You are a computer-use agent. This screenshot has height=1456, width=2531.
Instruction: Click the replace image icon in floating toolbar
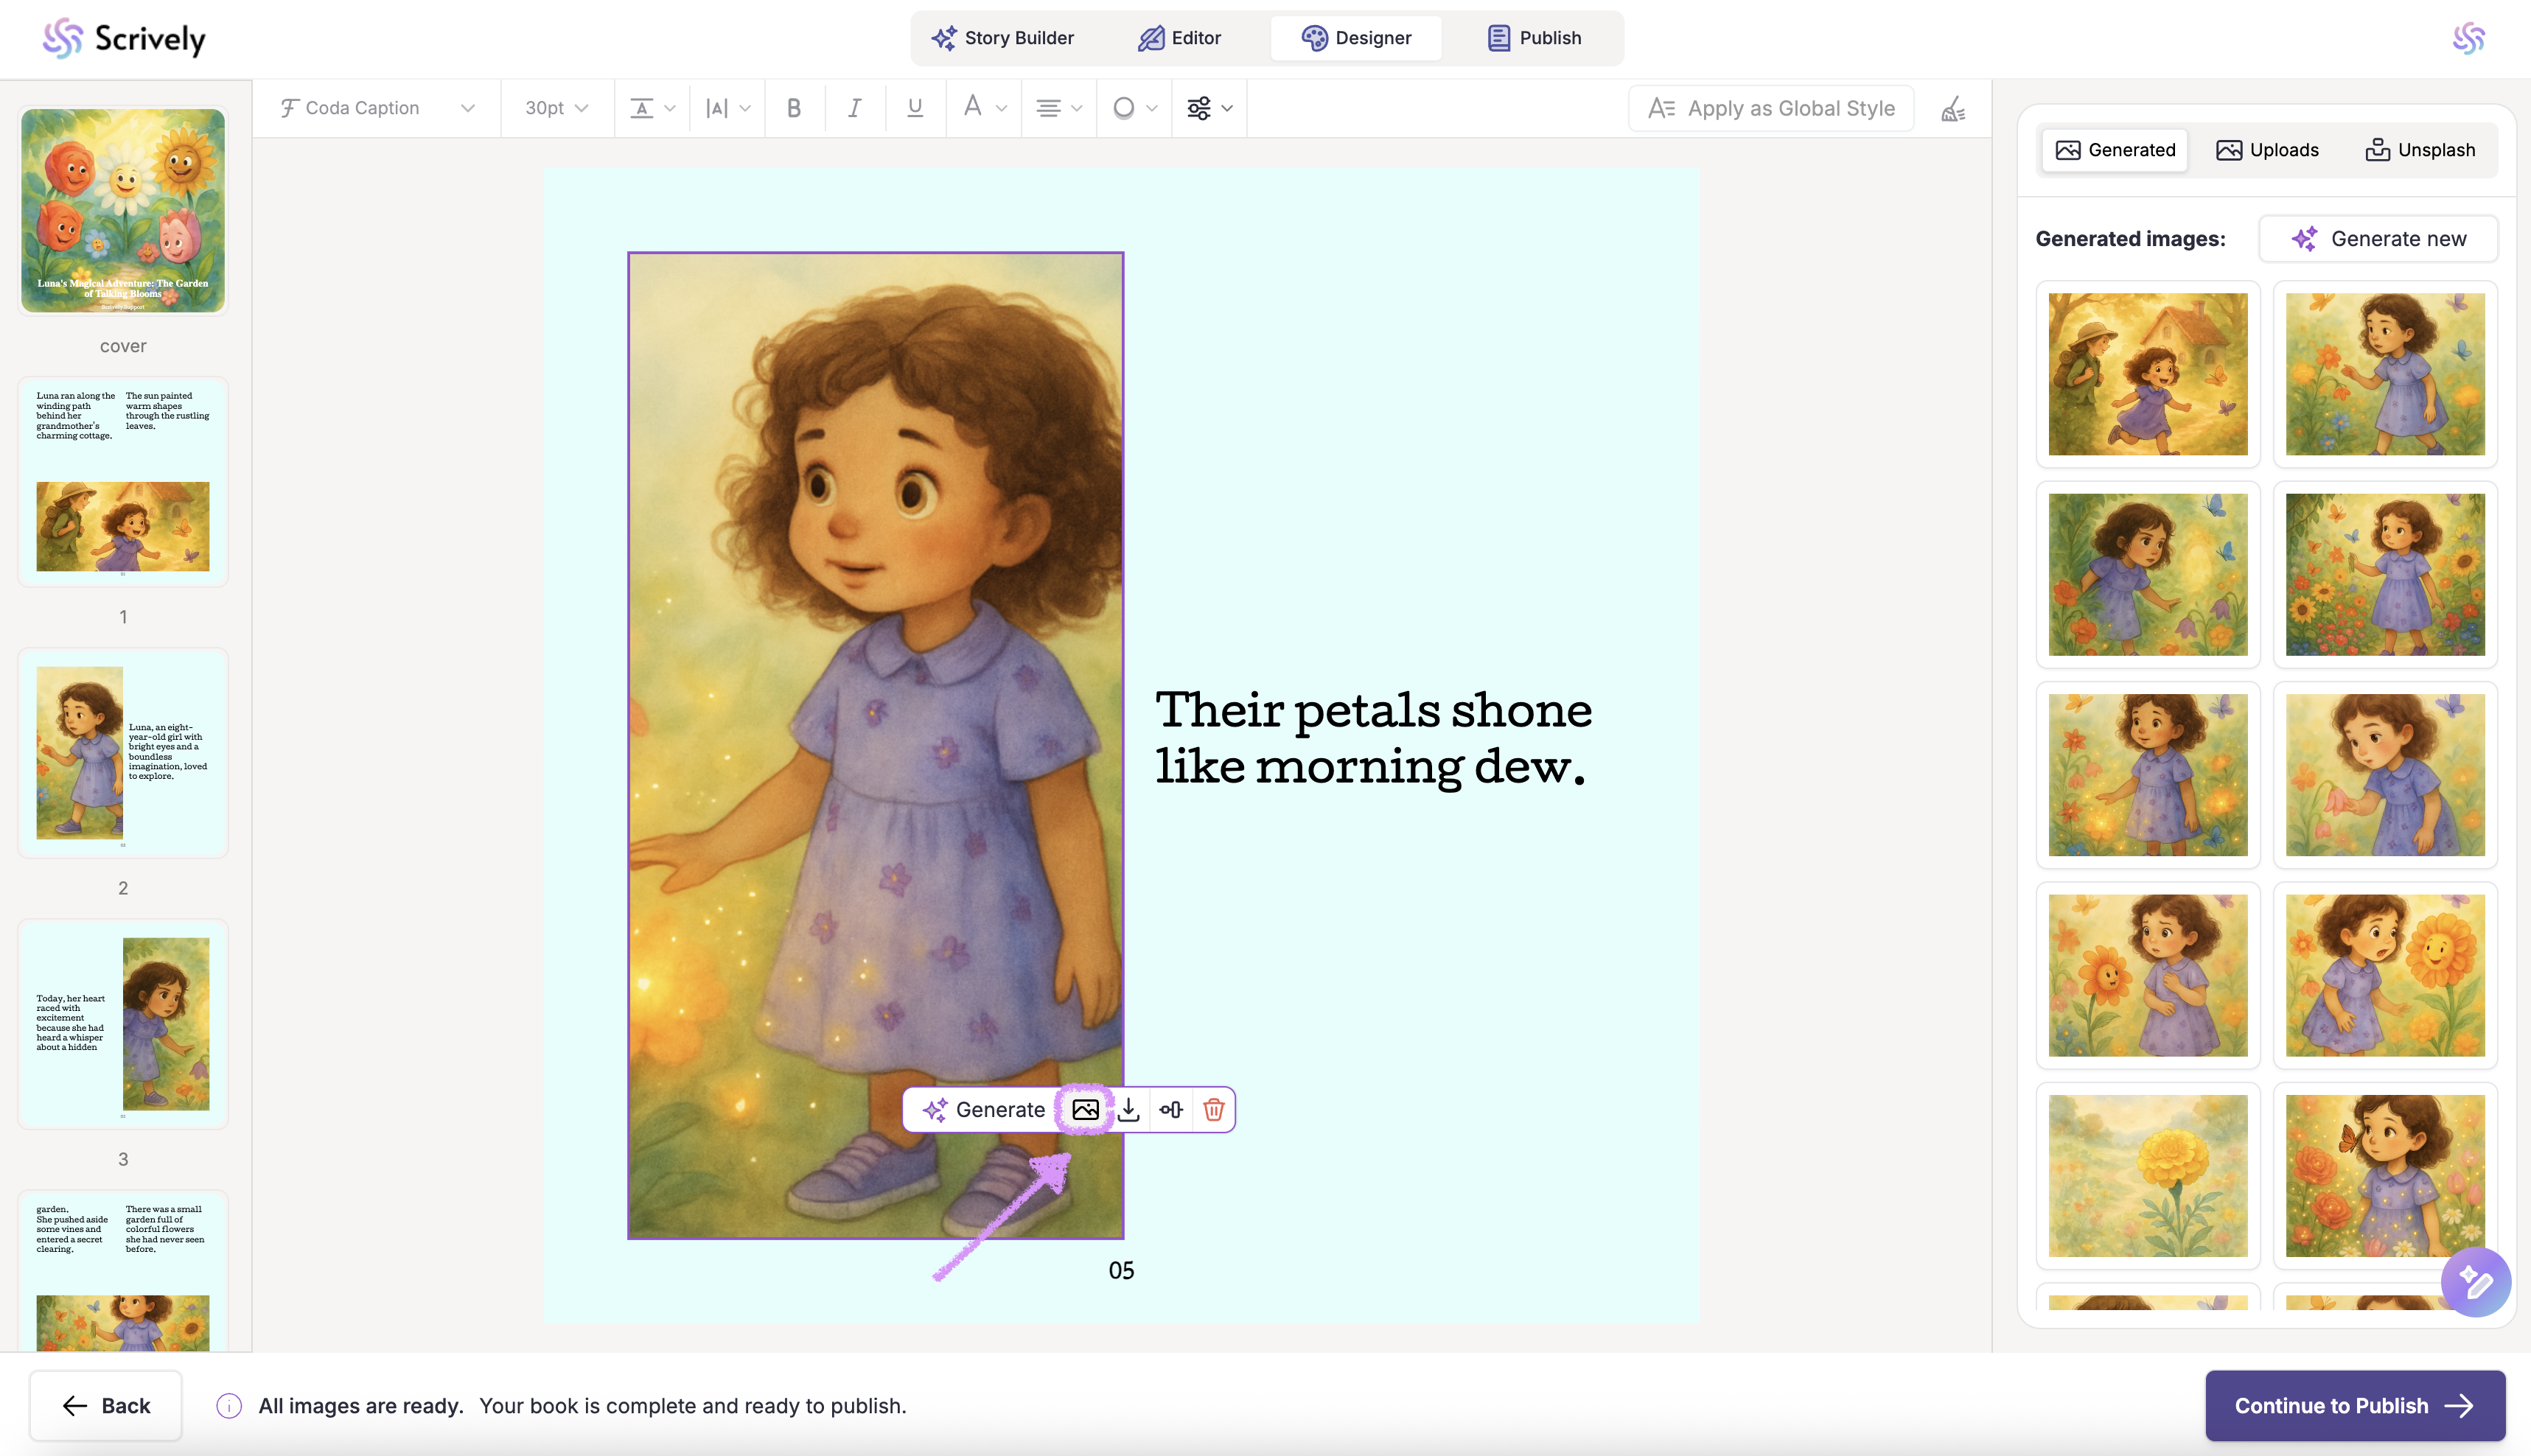(1085, 1109)
